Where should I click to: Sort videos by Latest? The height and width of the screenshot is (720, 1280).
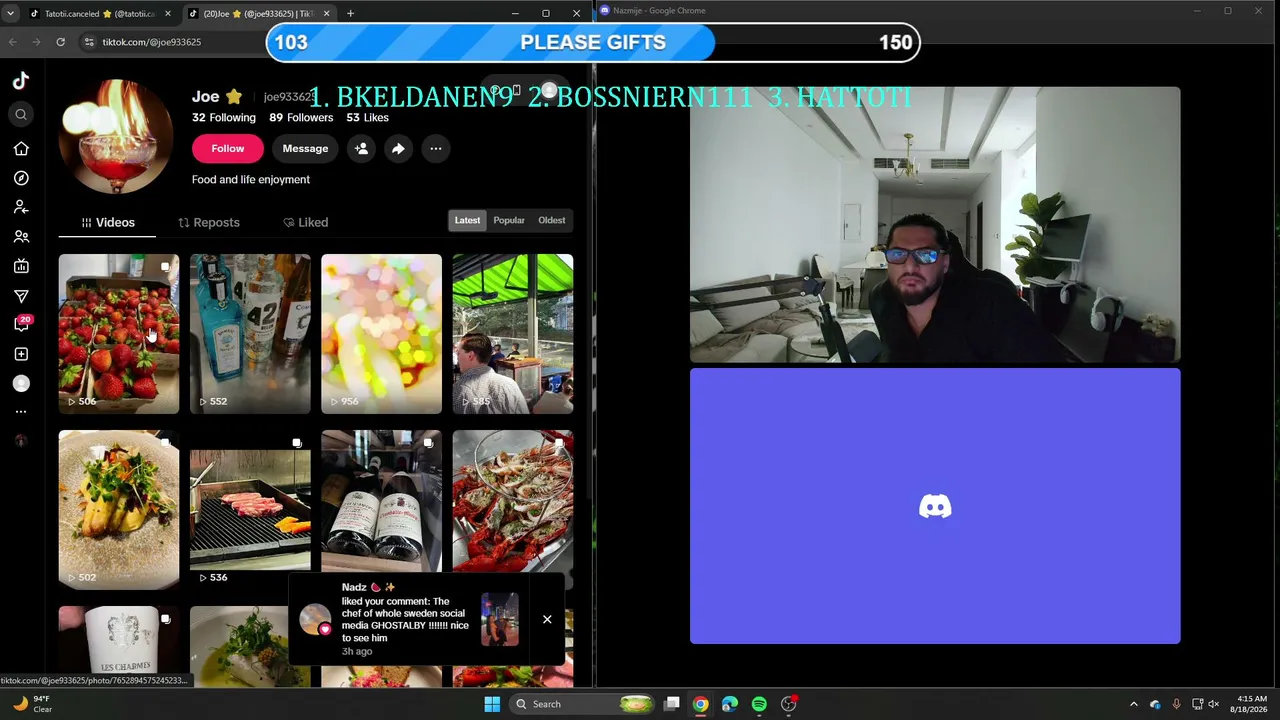[x=467, y=220]
